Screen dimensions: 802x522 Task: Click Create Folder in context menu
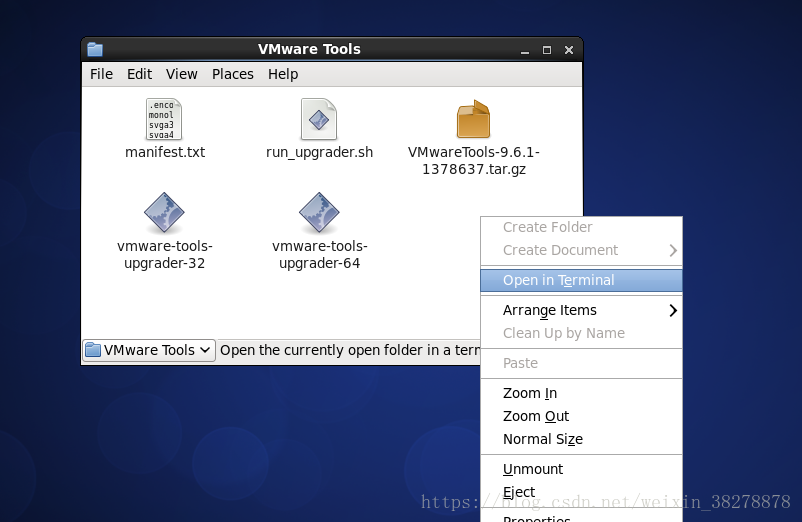coord(582,227)
